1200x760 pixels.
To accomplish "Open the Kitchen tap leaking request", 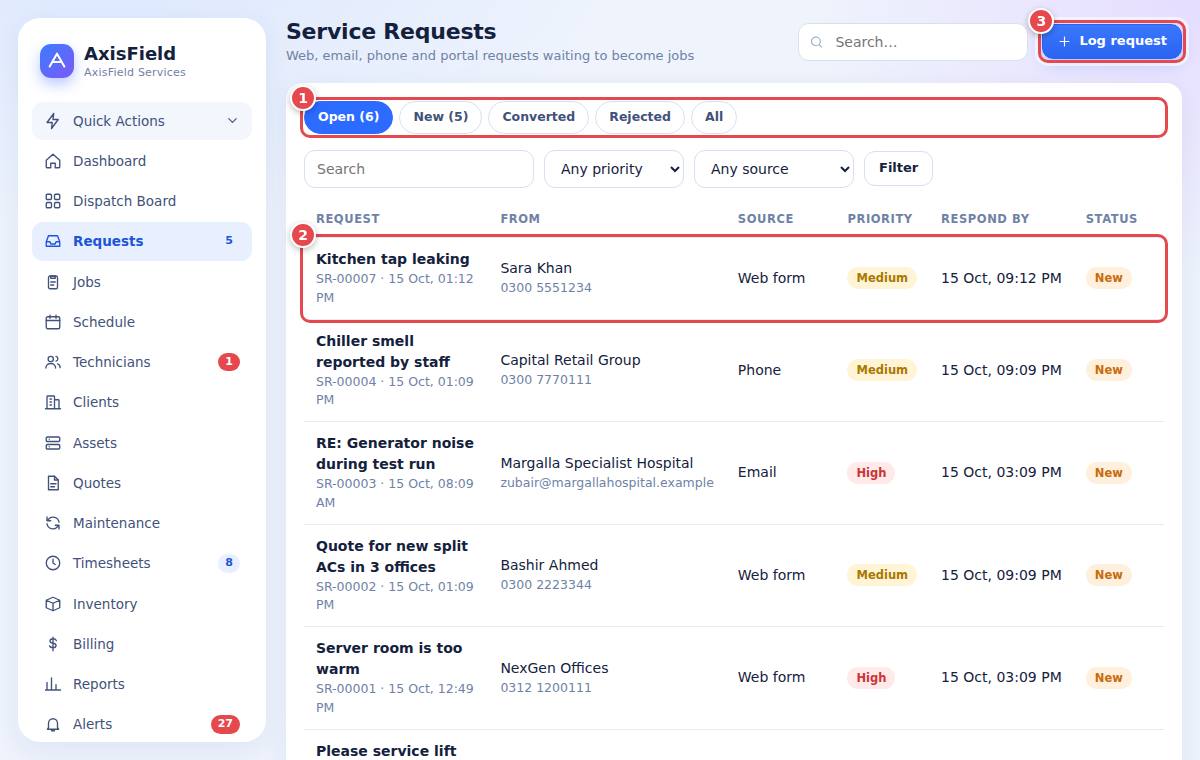I will 392,259.
